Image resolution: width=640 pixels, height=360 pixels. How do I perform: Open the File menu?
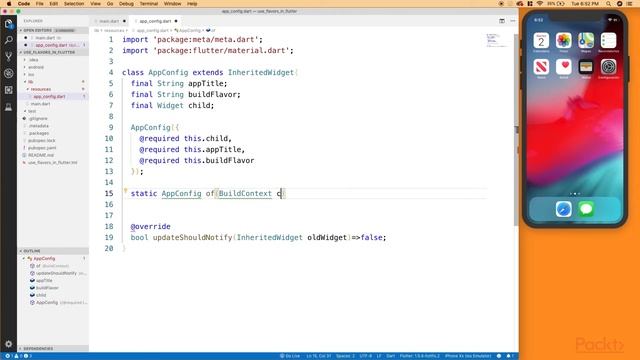pyautogui.click(x=40, y=4)
